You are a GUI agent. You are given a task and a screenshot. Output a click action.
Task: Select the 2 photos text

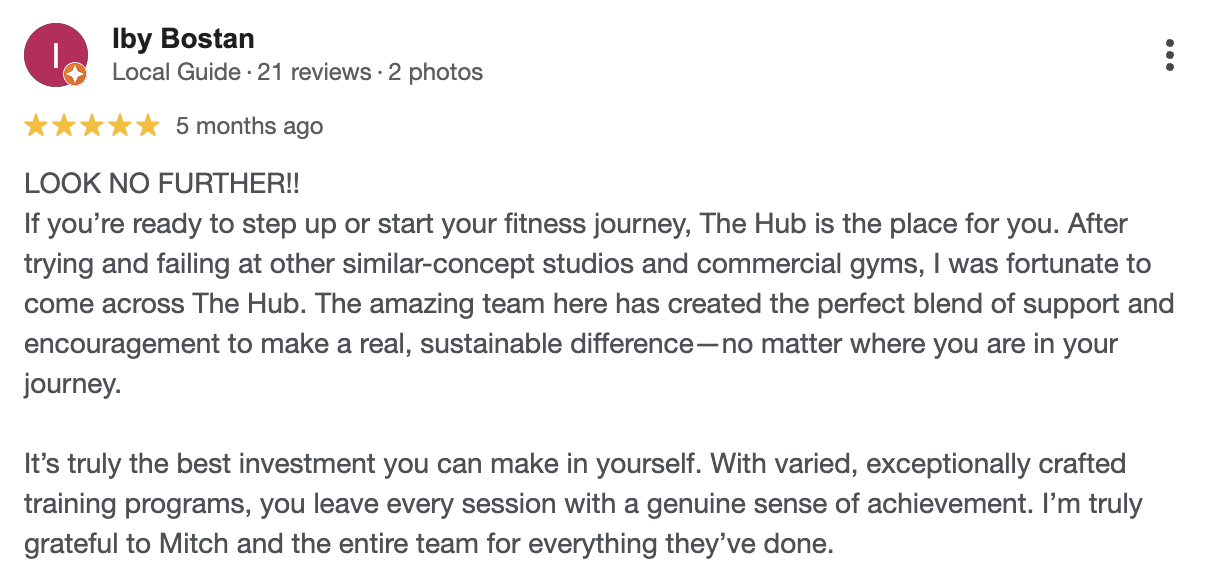click(435, 72)
